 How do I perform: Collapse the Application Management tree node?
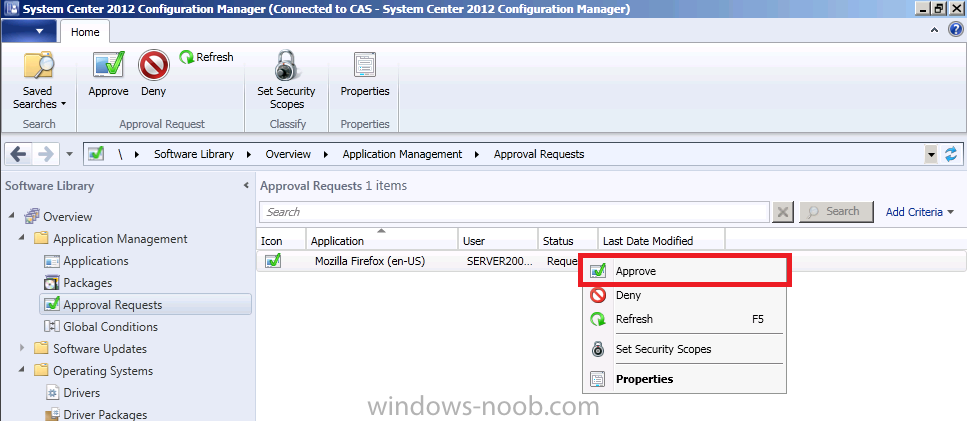[x=22, y=239]
